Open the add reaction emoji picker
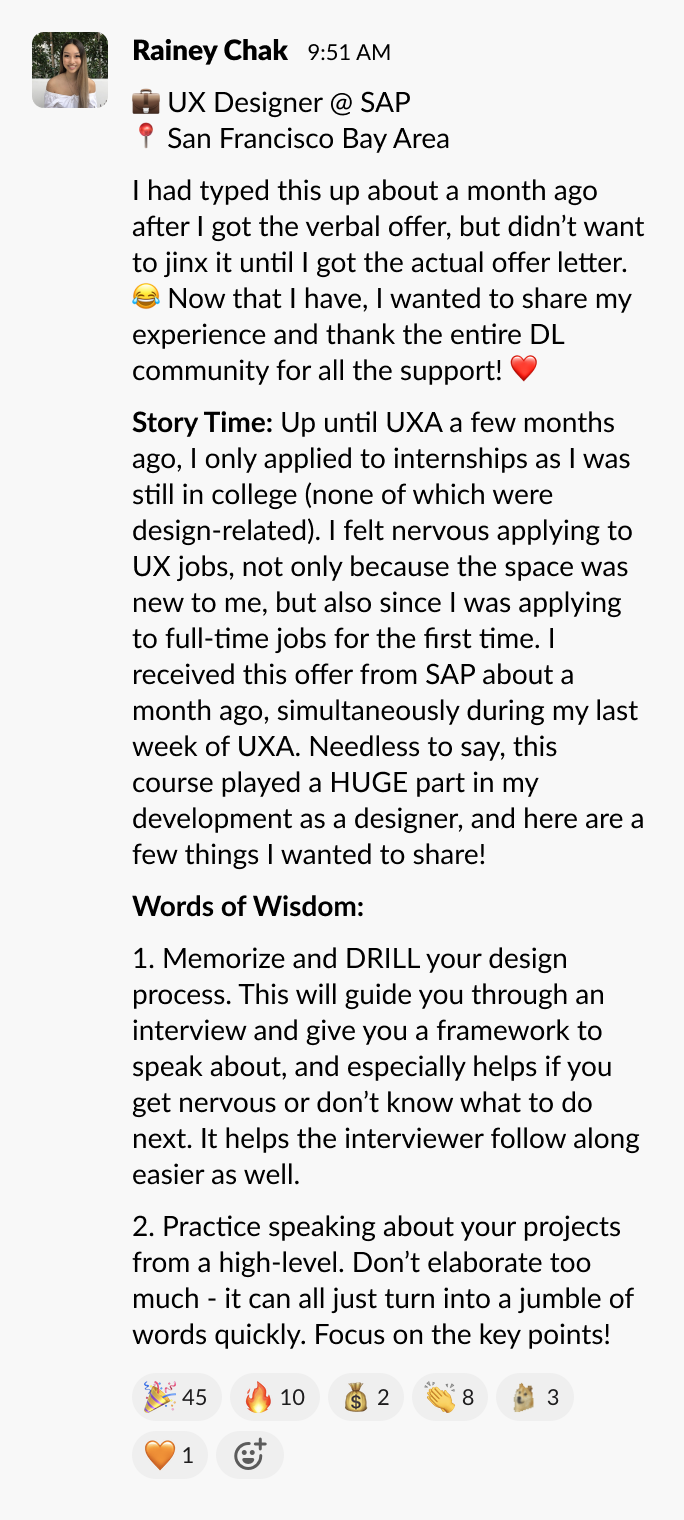This screenshot has width=684, height=1520. click(x=249, y=1455)
